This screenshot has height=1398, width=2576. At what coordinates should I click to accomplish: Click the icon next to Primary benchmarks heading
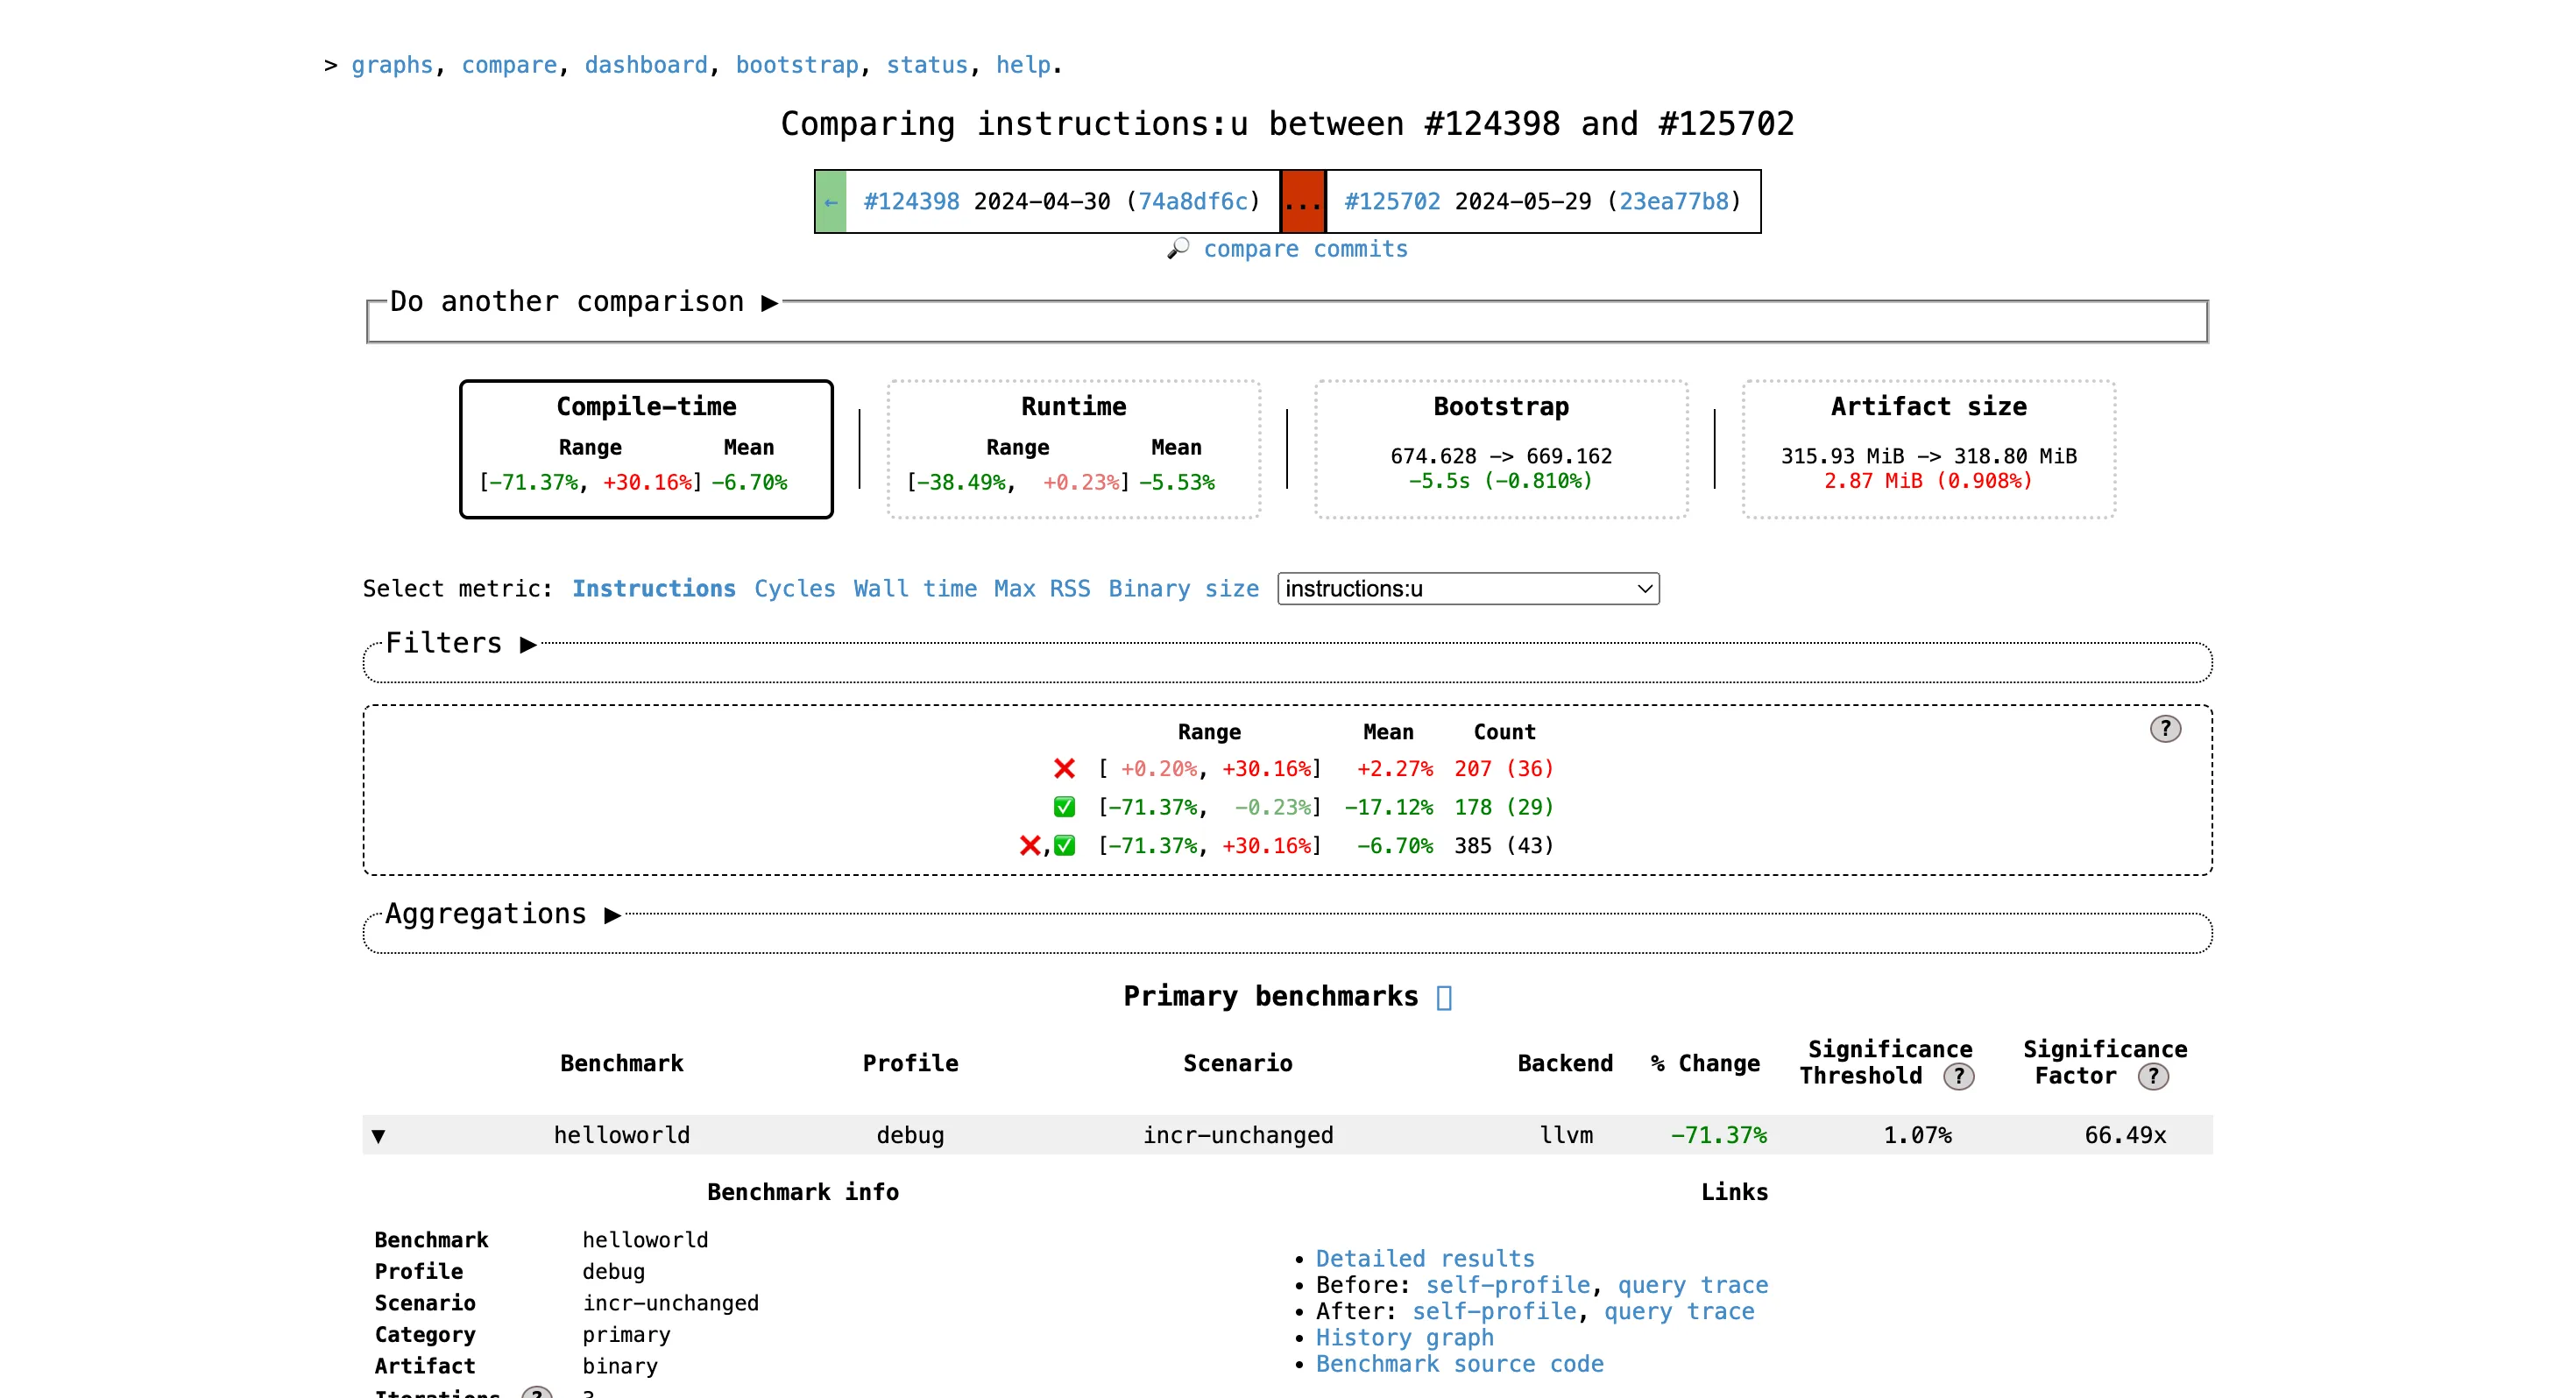point(1444,997)
